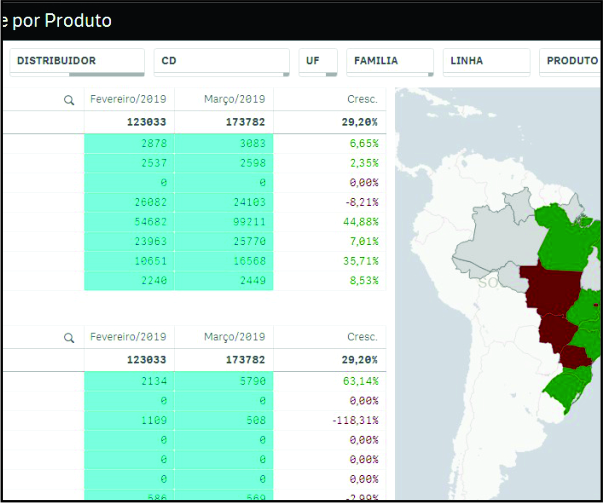Open the FAMILIA filter
Image resolution: width=603 pixels, height=503 pixels.
(x=389, y=61)
